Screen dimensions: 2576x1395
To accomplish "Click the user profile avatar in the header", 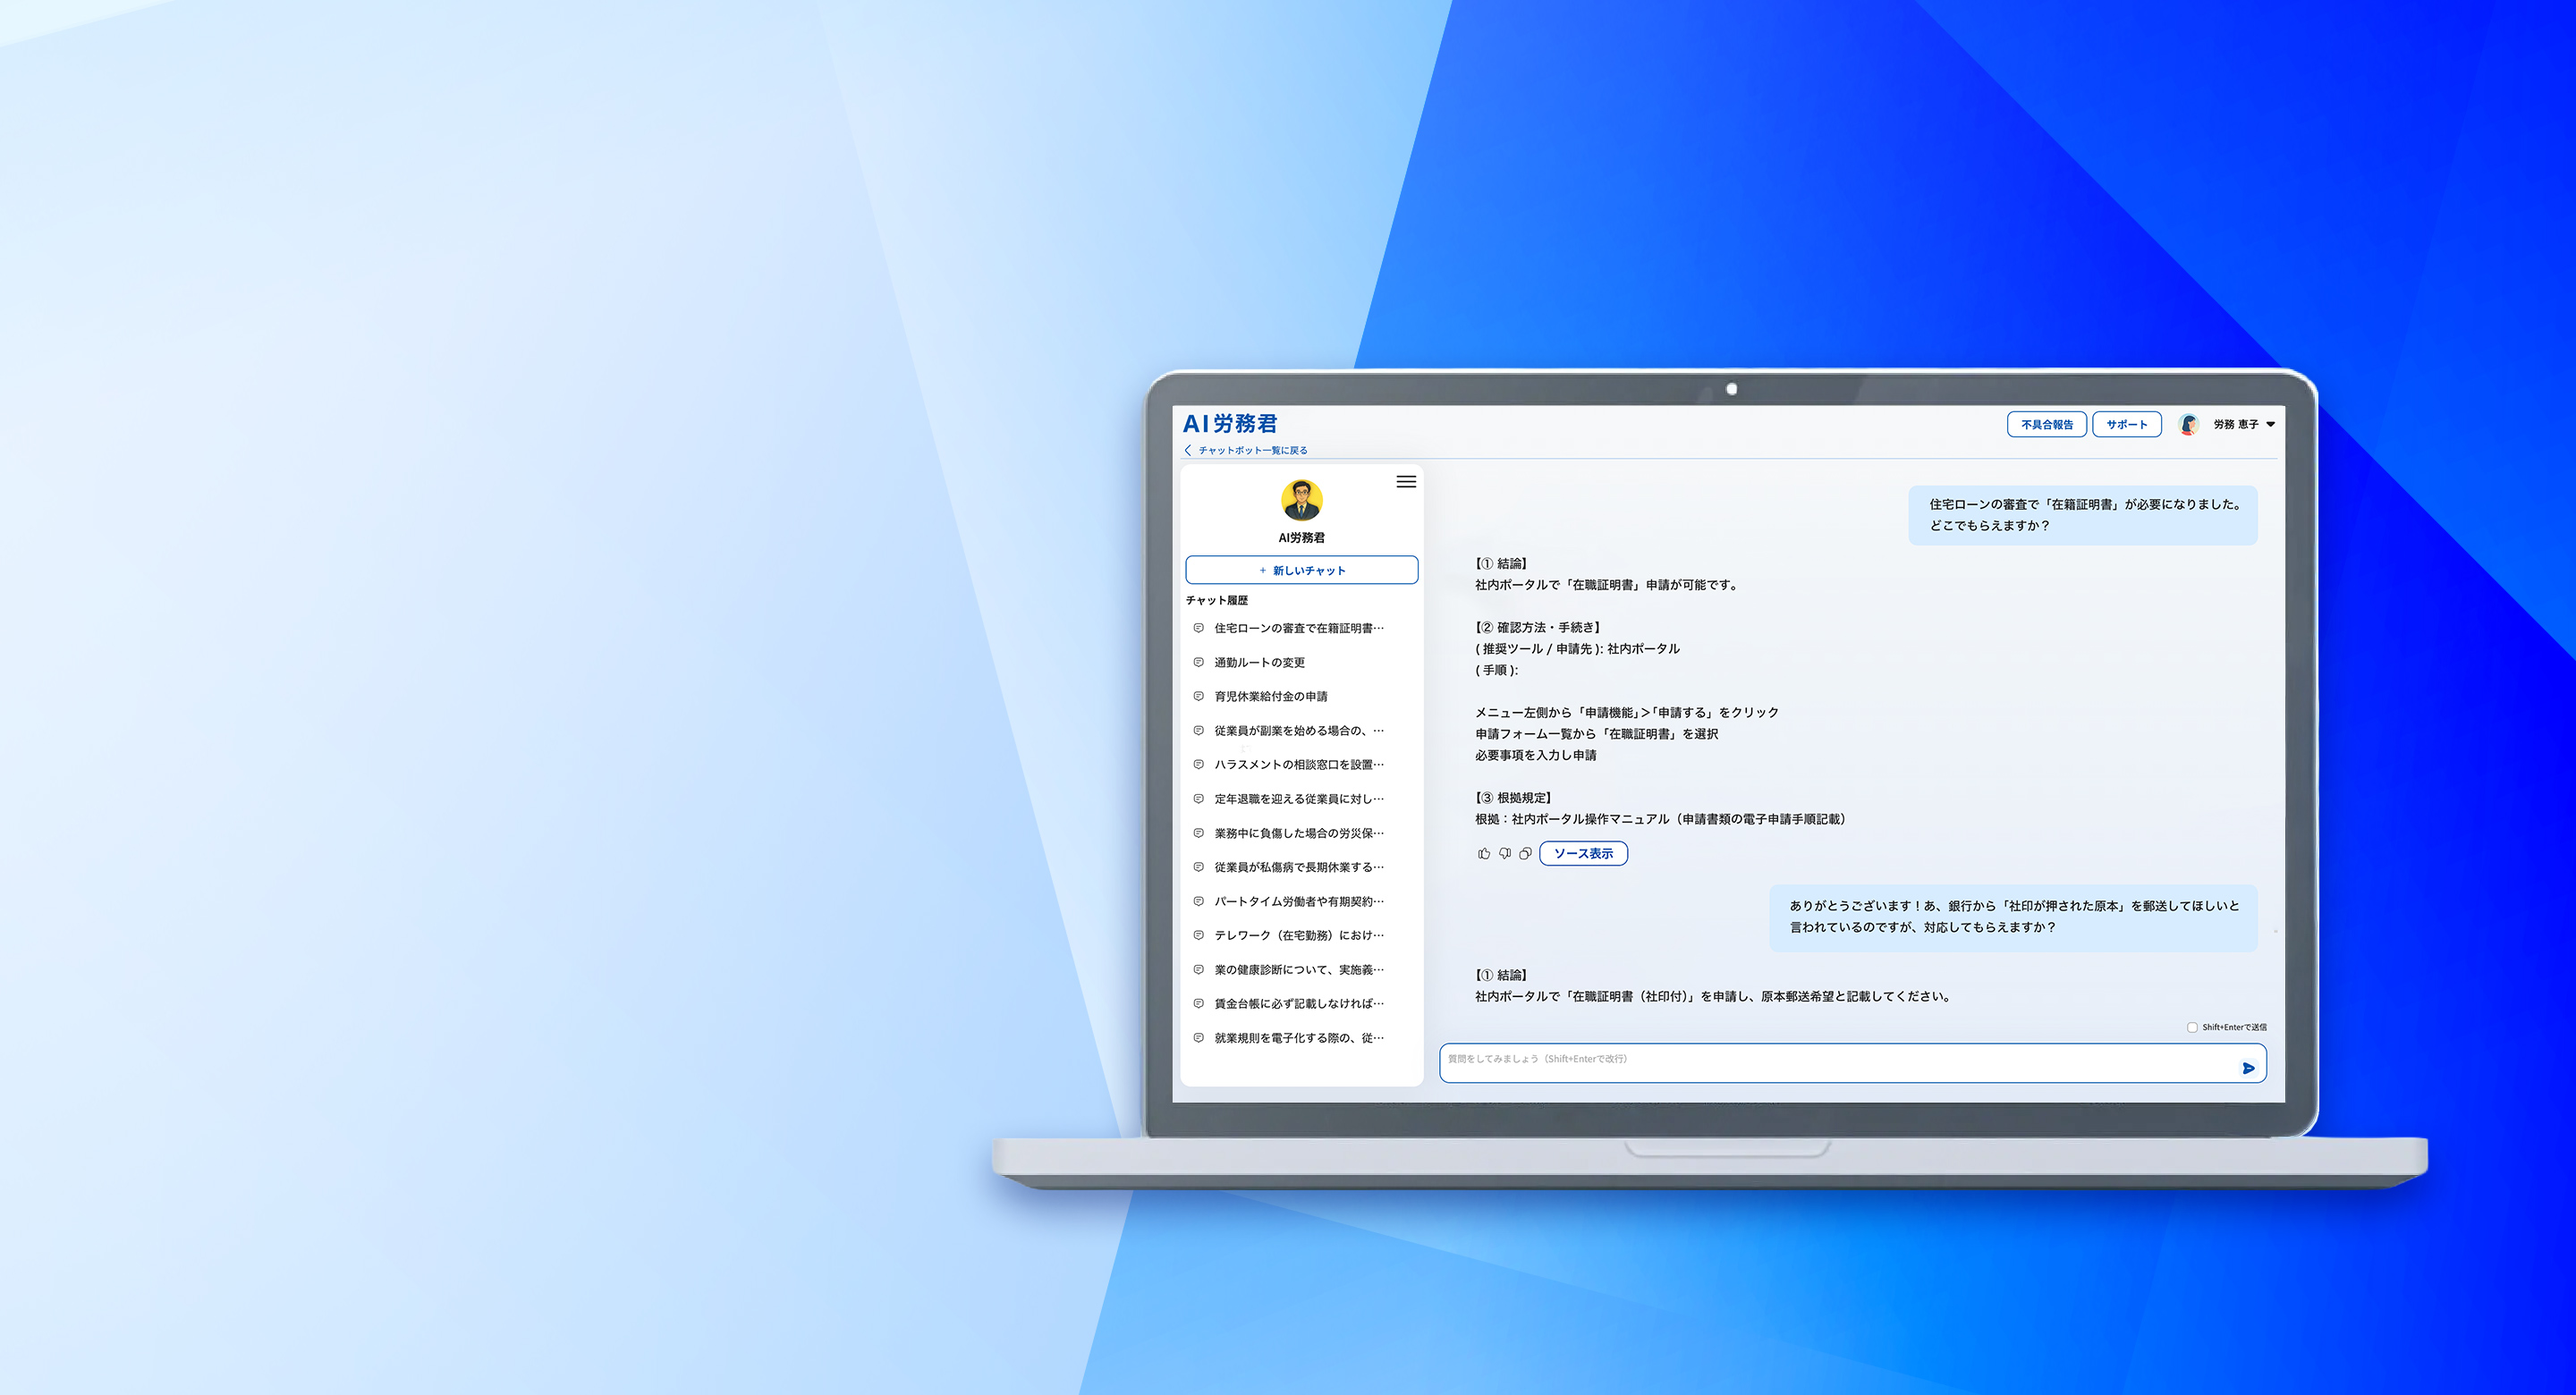I will tap(2188, 424).
